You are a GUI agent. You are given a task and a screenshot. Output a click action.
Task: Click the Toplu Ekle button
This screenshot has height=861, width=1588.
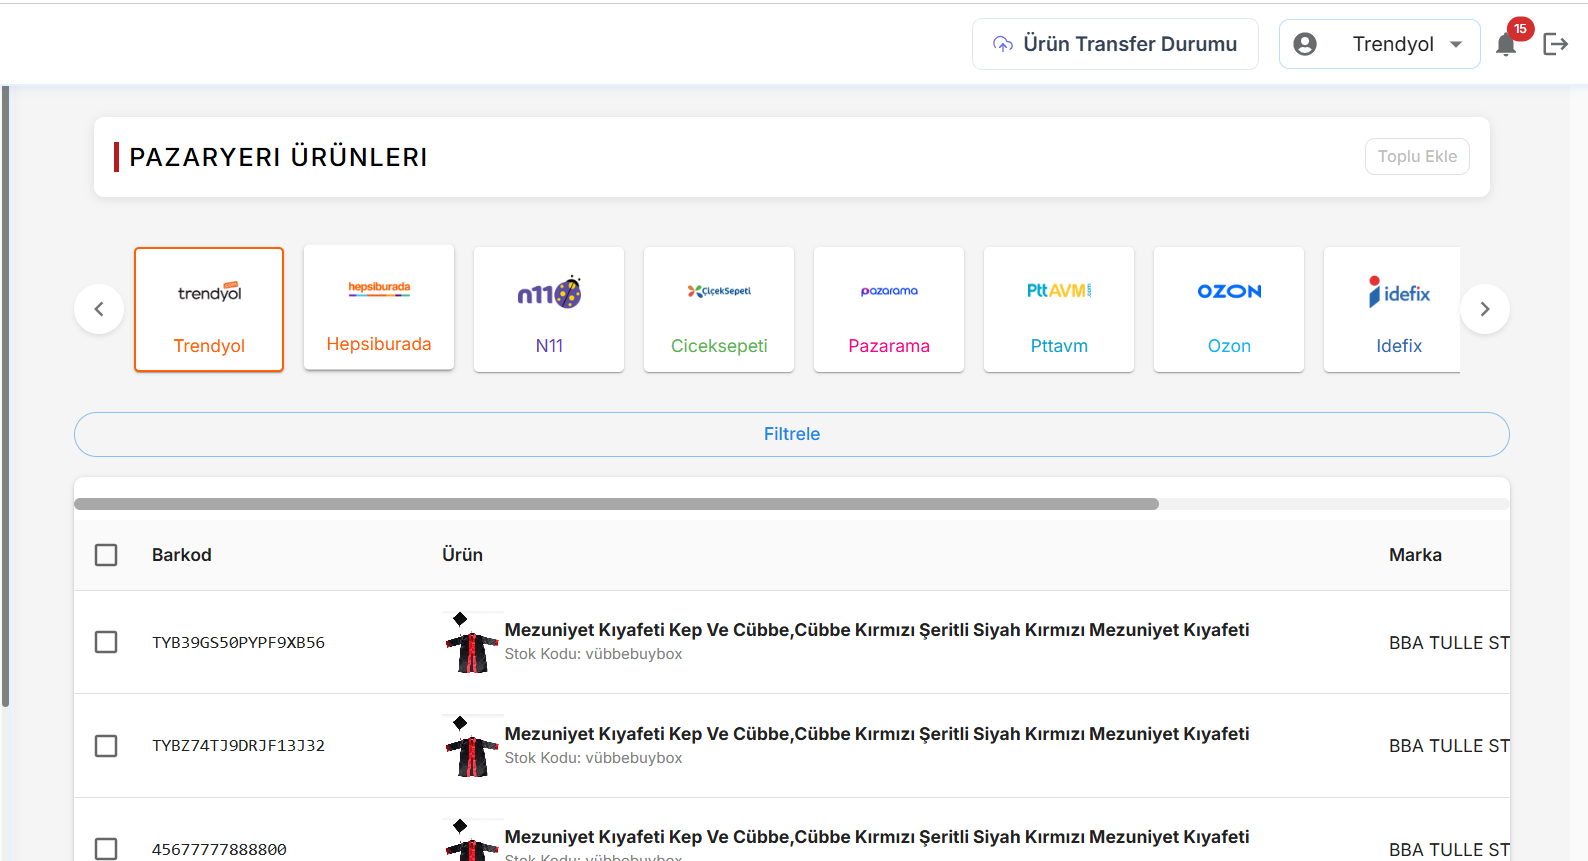coord(1417,156)
